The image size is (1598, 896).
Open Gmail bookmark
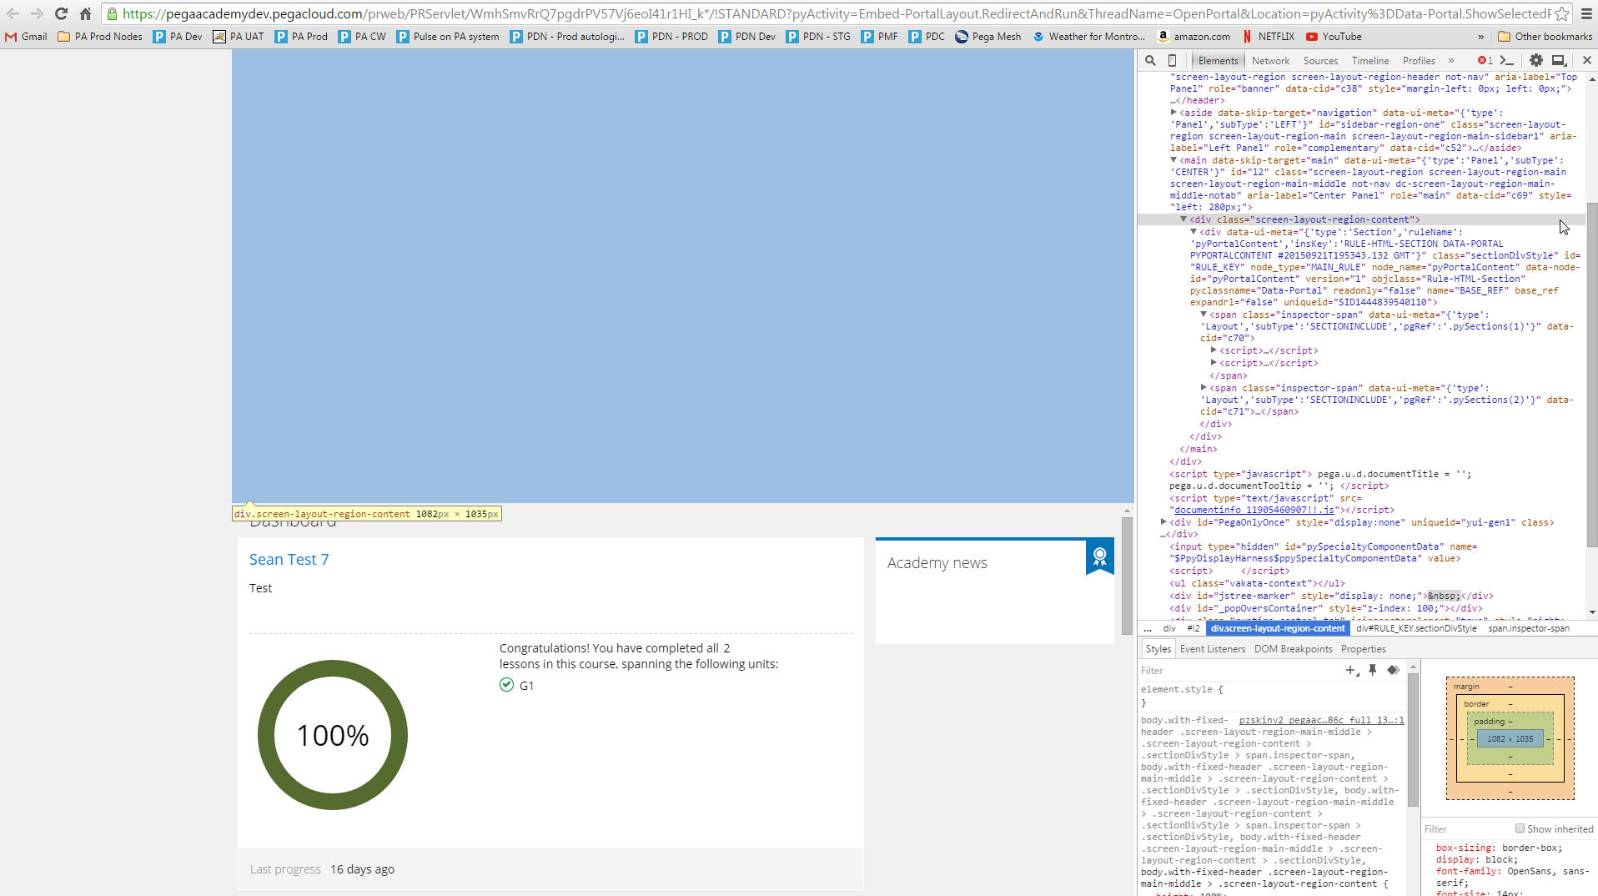pos(26,36)
